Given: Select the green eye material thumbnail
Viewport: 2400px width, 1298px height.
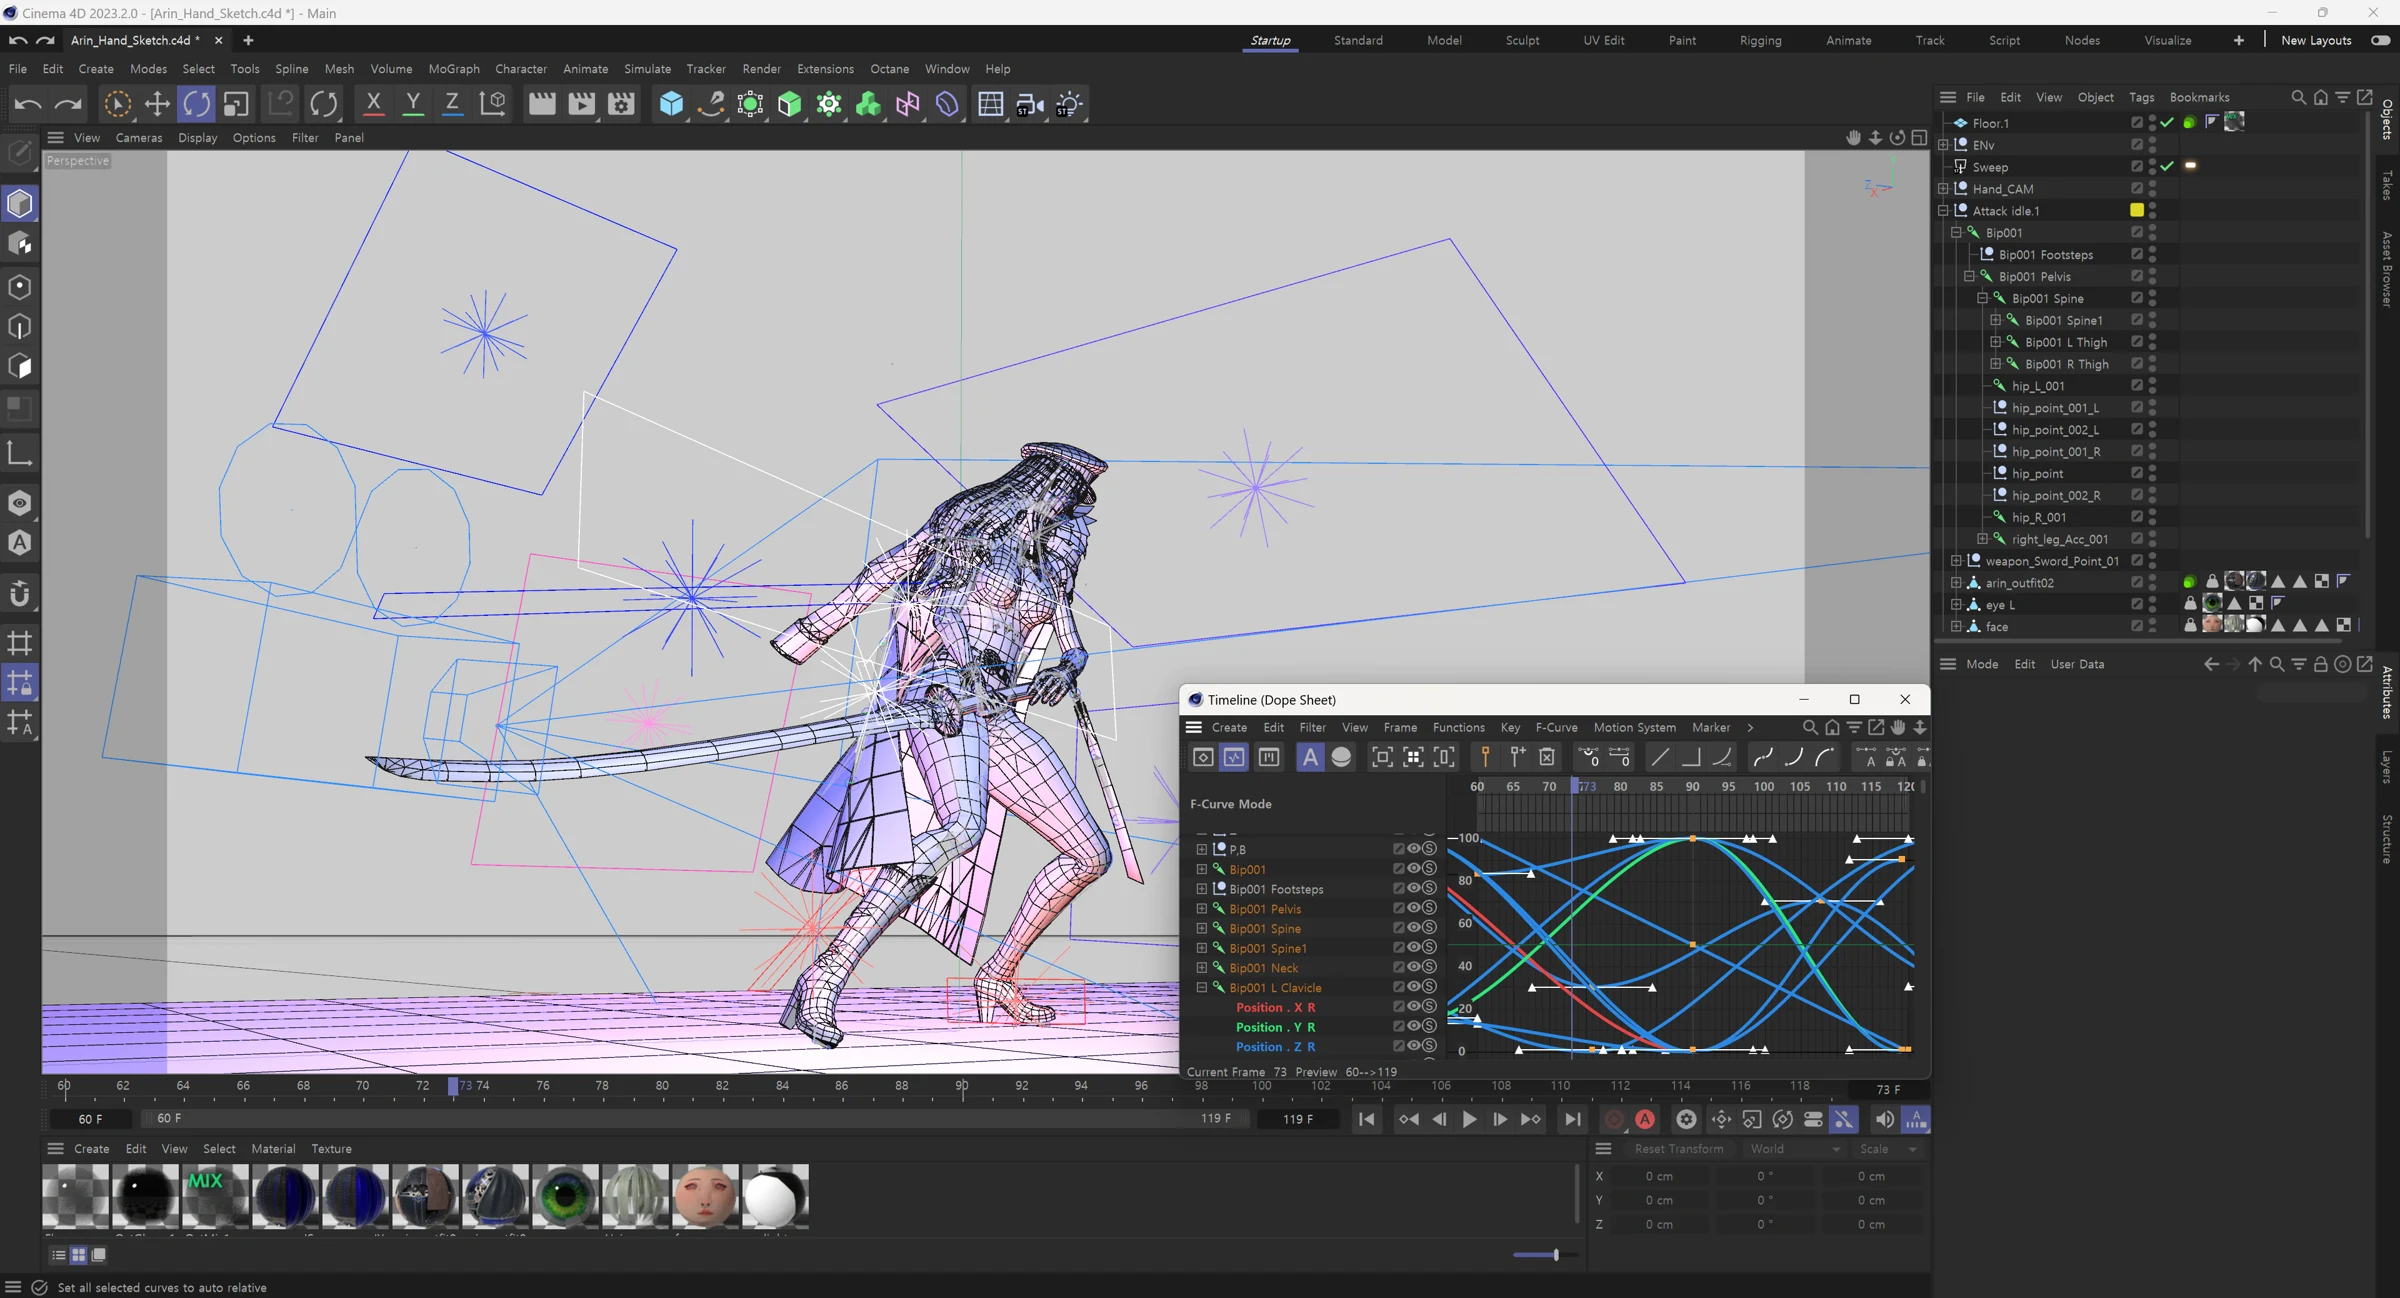Looking at the screenshot, I should pyautogui.click(x=564, y=1196).
